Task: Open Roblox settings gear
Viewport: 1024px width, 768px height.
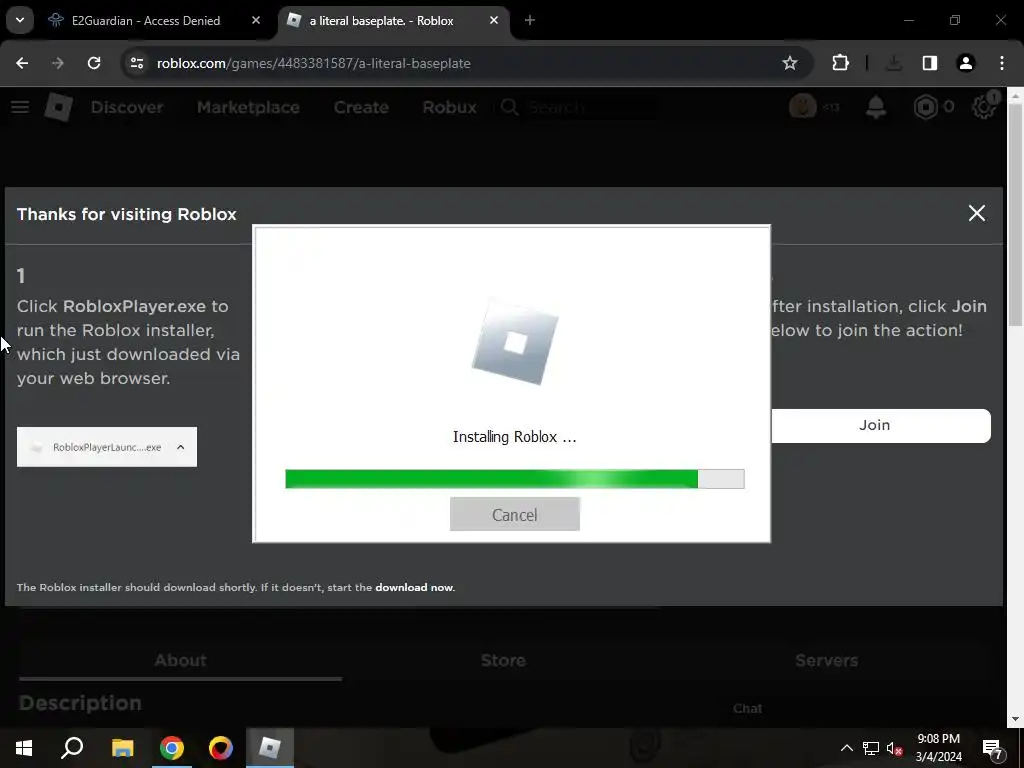Action: click(984, 107)
